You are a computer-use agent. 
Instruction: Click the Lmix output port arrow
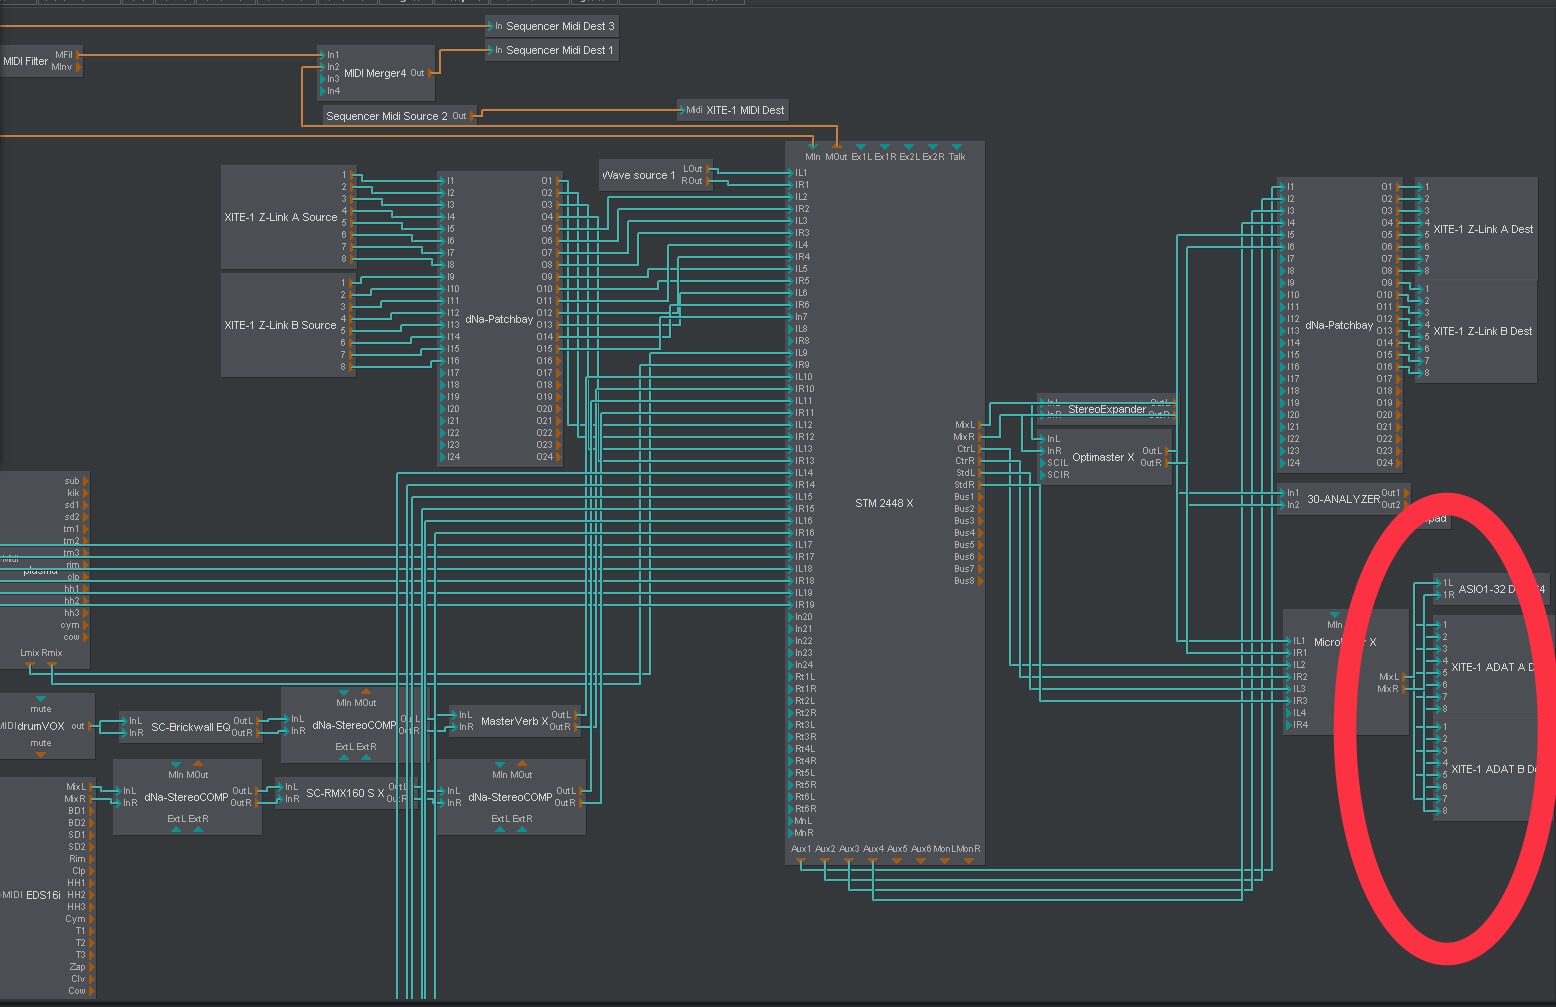(30, 664)
